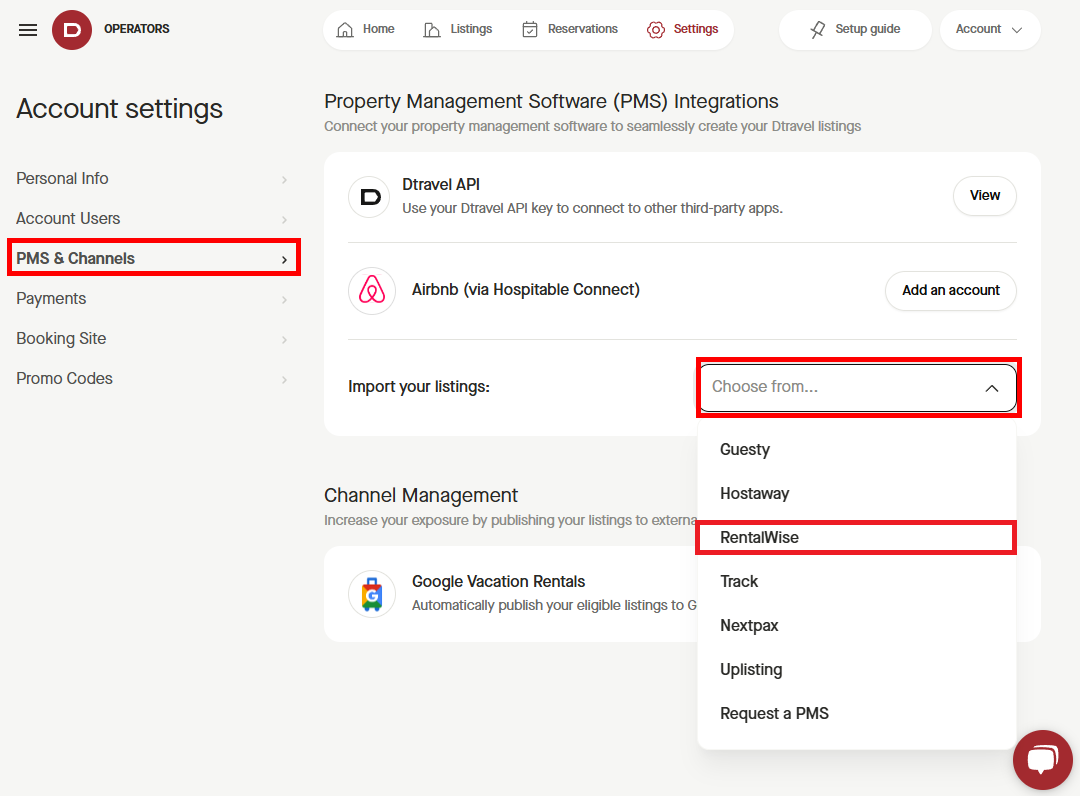Click the Airbnb logo icon
Viewport: 1080px width, 796px height.
coord(372,291)
